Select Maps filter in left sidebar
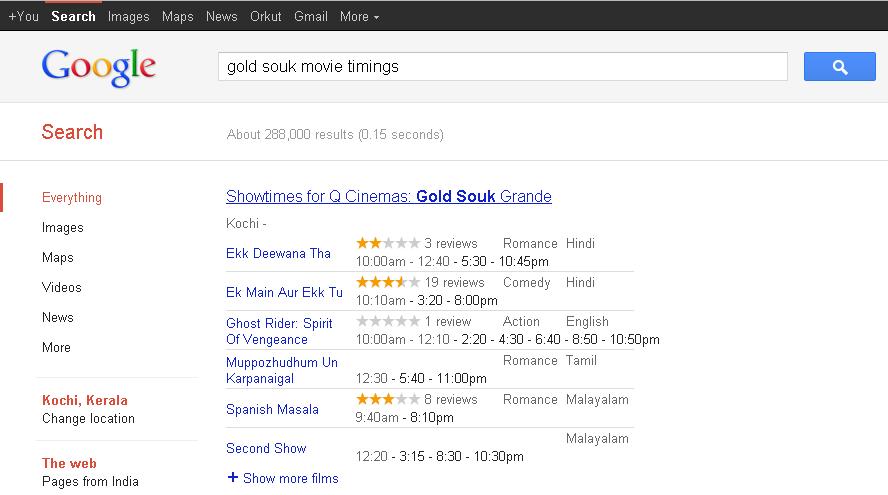Screen dimensions: 888x495 (x=57, y=257)
